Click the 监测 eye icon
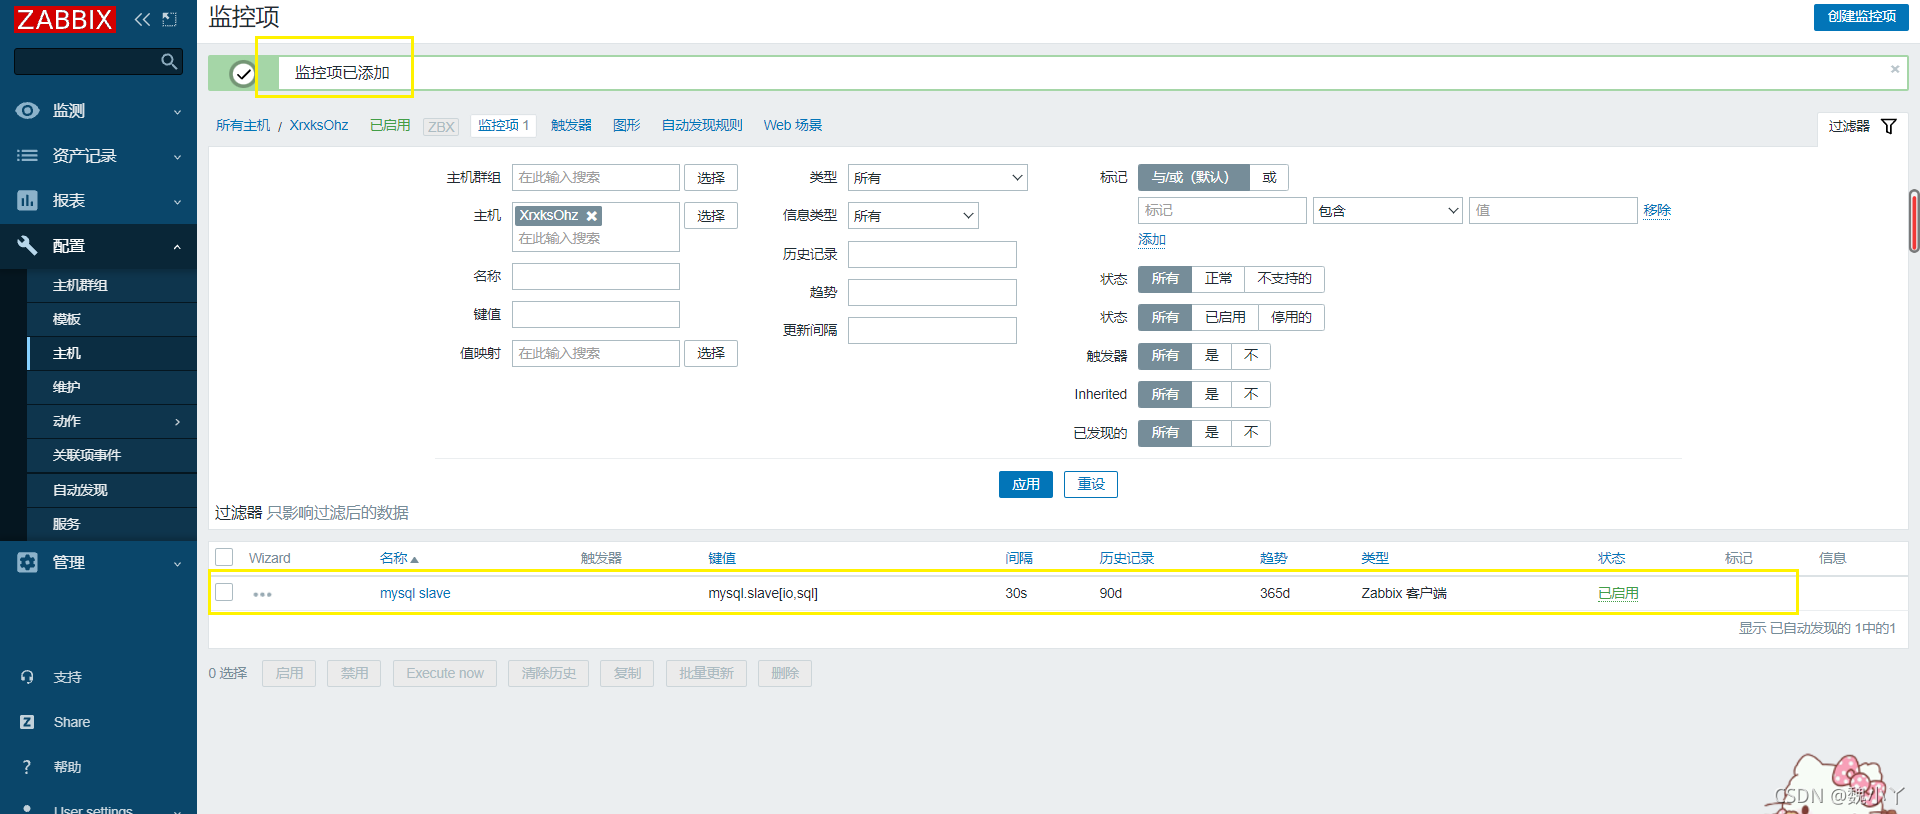 [28, 110]
